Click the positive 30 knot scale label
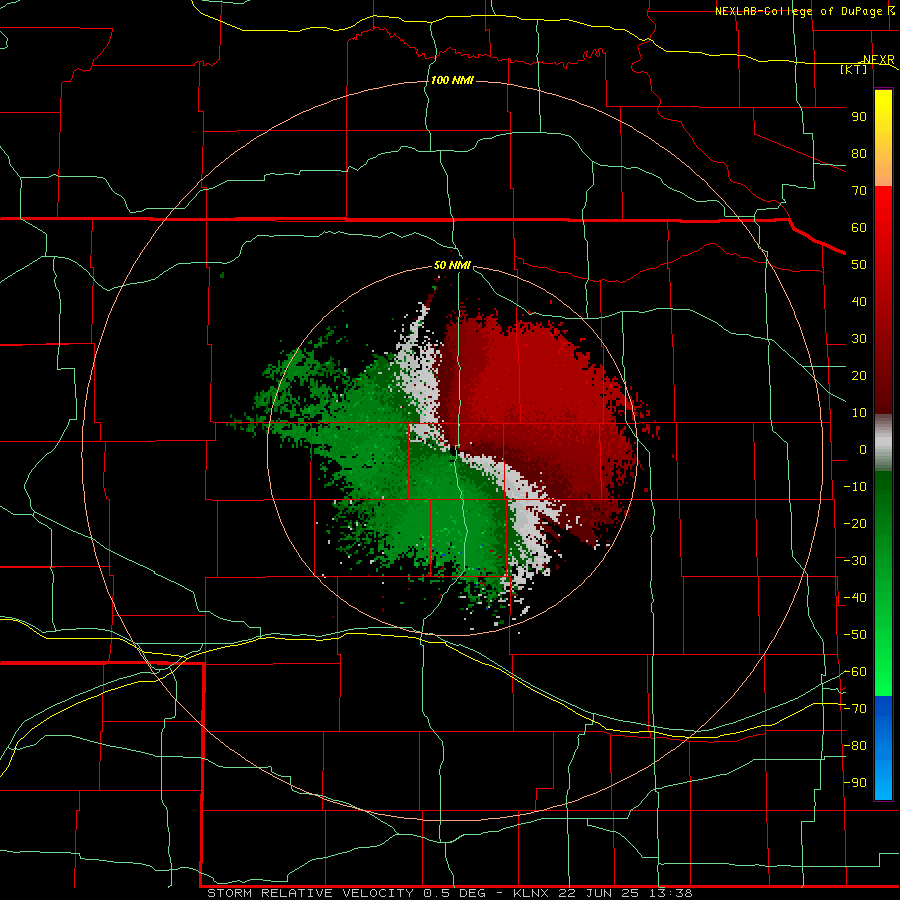Screen dimensions: 900x900 859,339
